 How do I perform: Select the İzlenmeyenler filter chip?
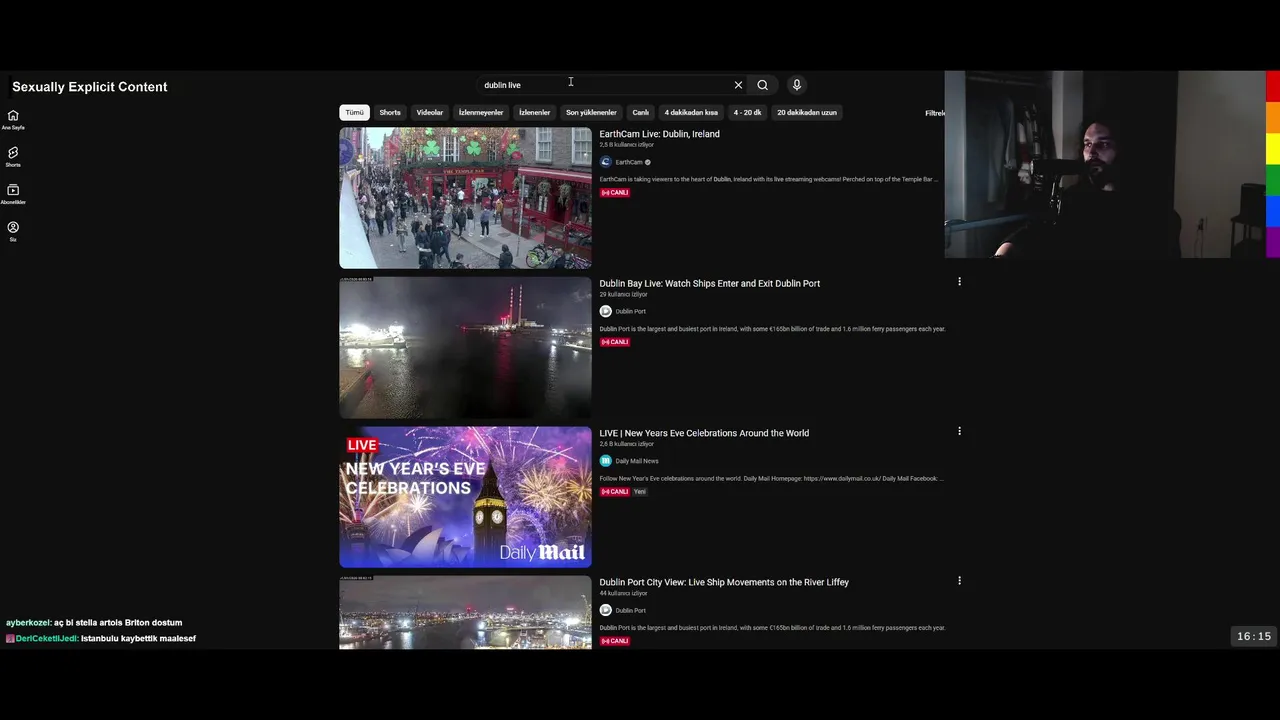pos(481,113)
